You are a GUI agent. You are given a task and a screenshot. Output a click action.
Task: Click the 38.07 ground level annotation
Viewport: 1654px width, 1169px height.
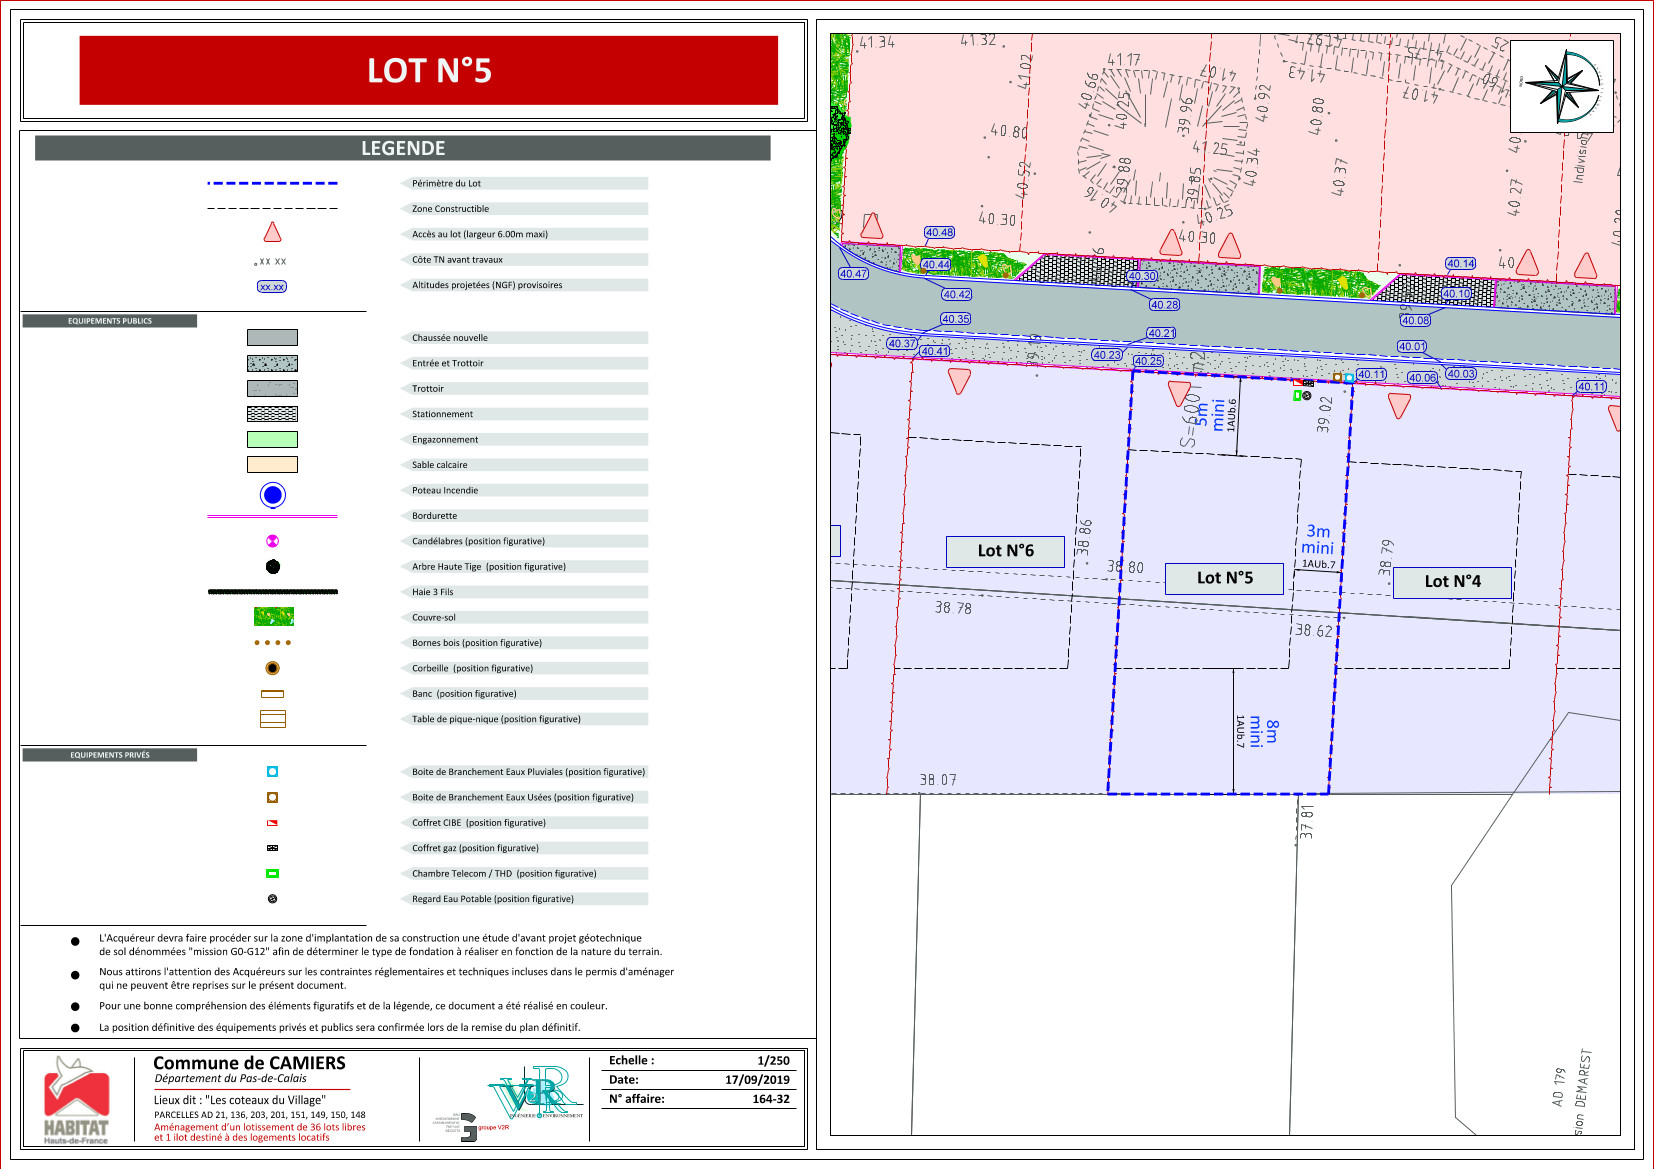pyautogui.click(x=938, y=780)
